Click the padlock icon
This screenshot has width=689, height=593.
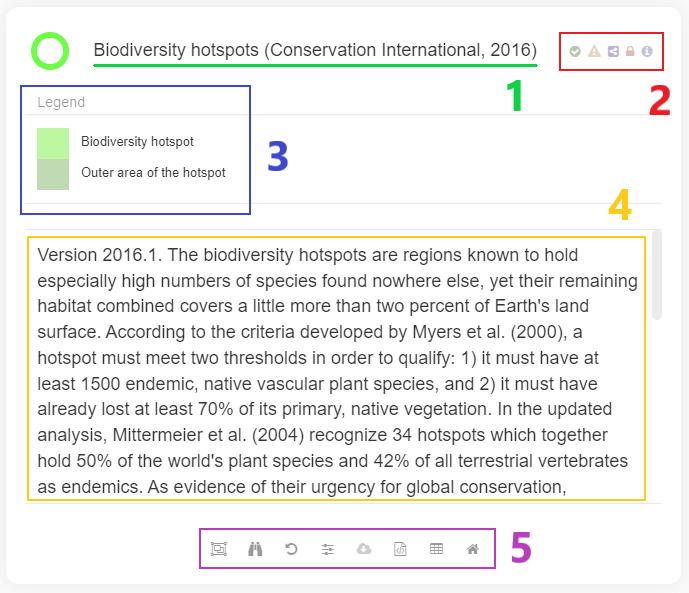tap(630, 51)
